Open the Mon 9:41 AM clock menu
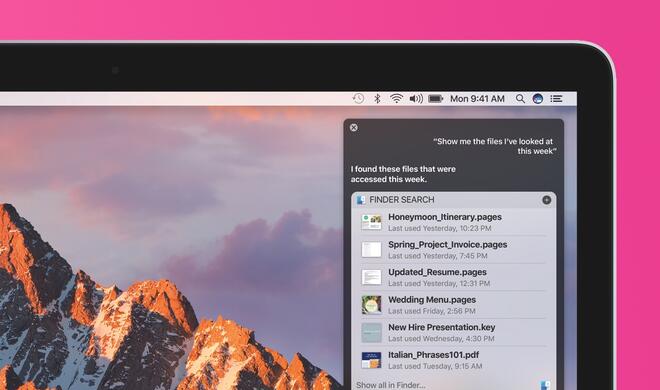The image size is (660, 390). [x=477, y=98]
